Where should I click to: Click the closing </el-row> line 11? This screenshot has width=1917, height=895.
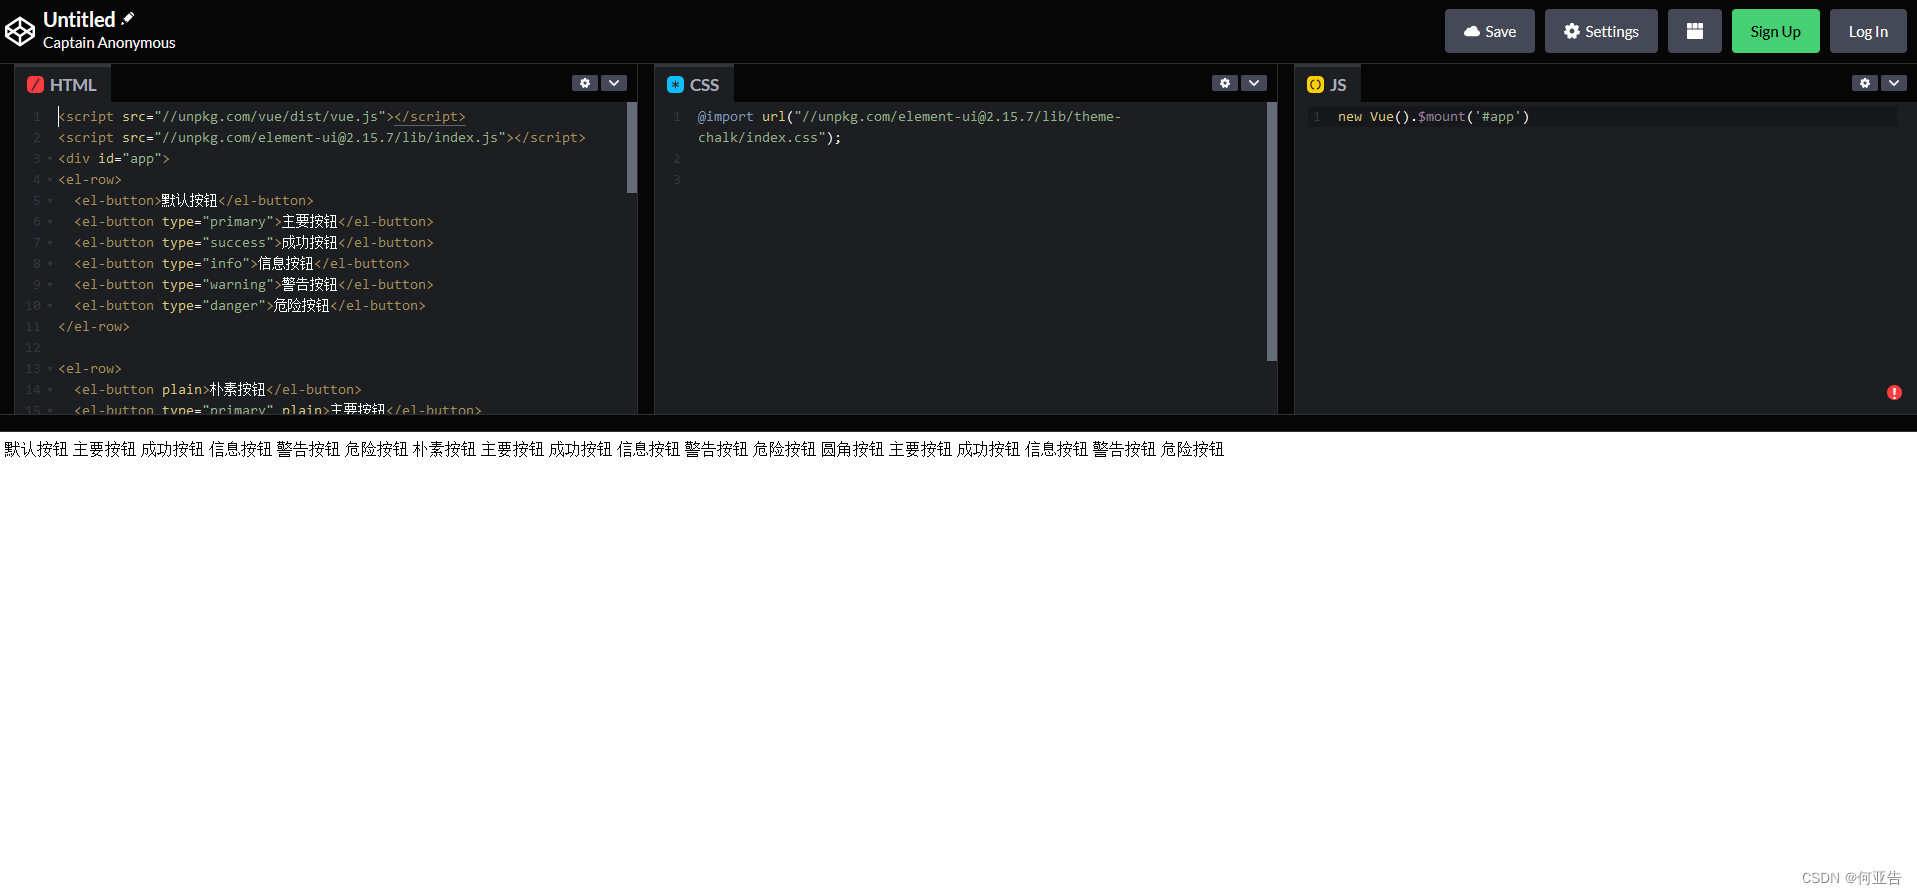[x=94, y=327]
